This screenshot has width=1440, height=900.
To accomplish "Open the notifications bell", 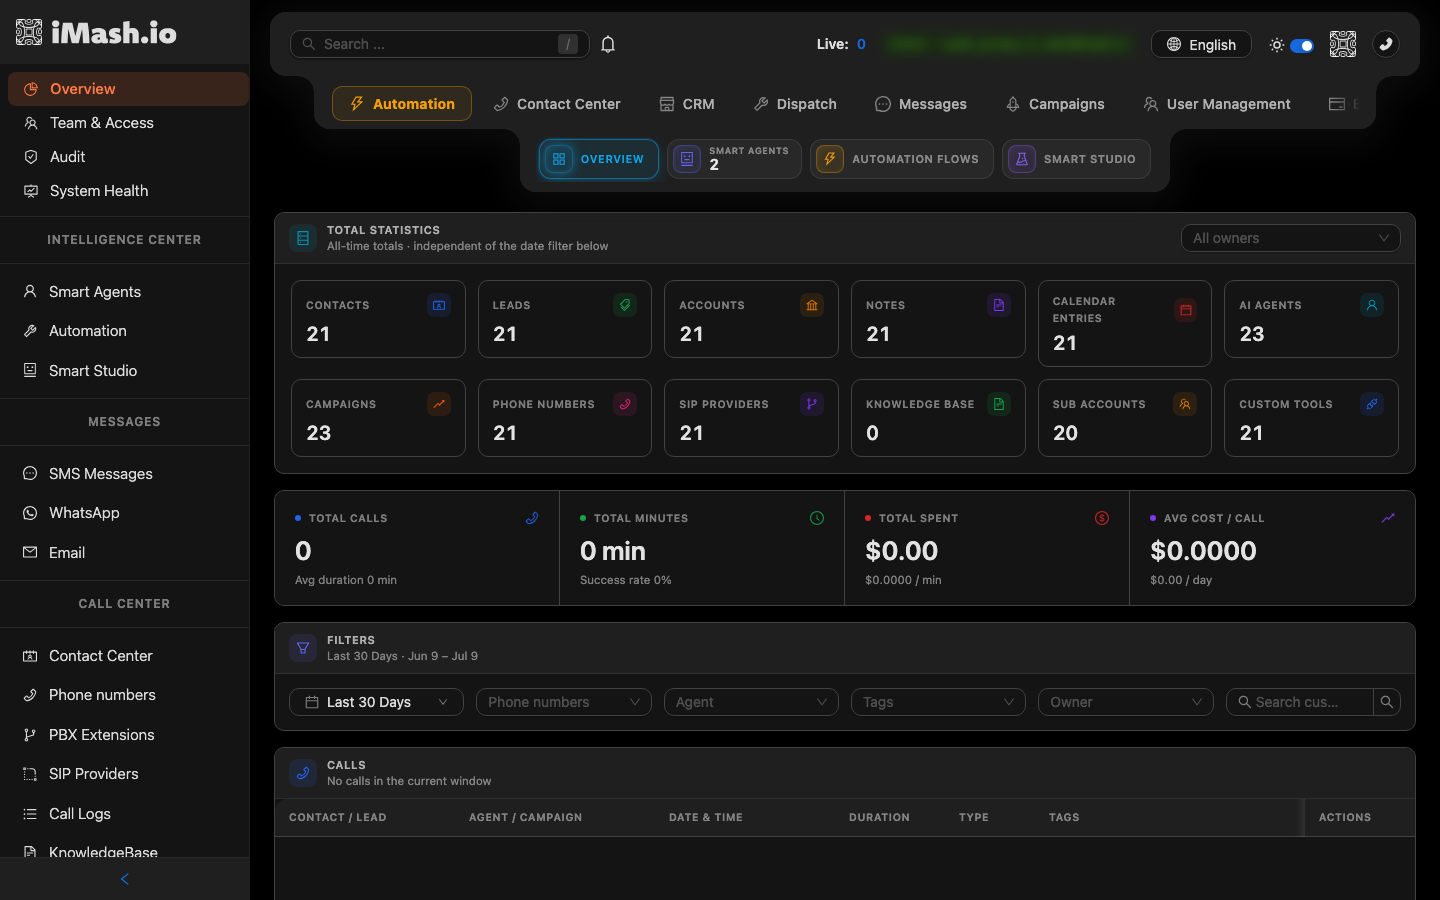I will coord(608,44).
